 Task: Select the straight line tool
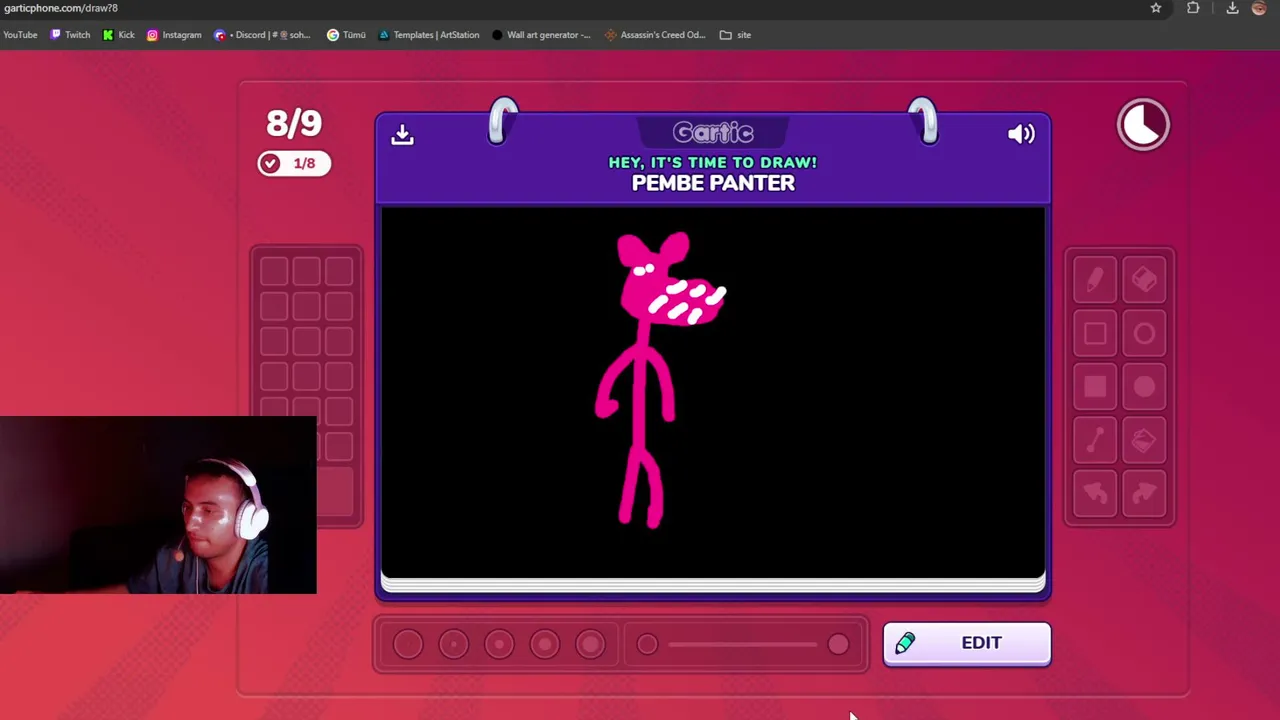coord(1095,440)
